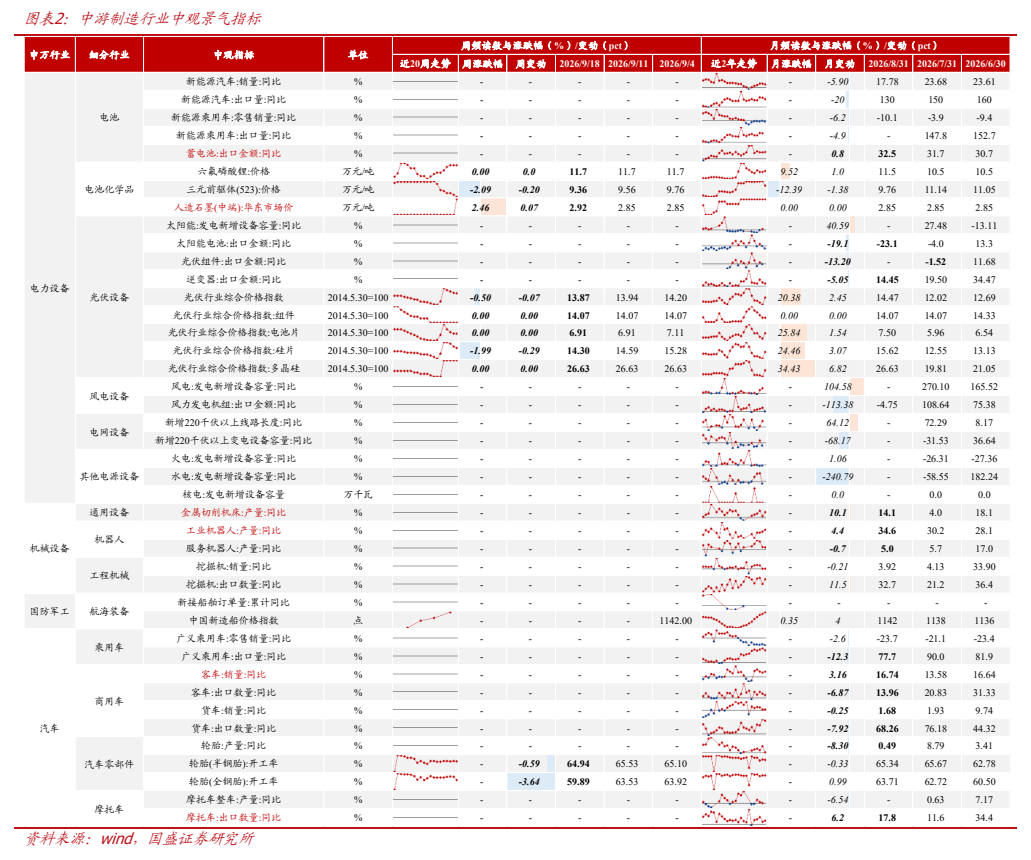Click the "风电设备" sub-industry cell
The width and height of the screenshot is (1031, 860).
[109, 396]
